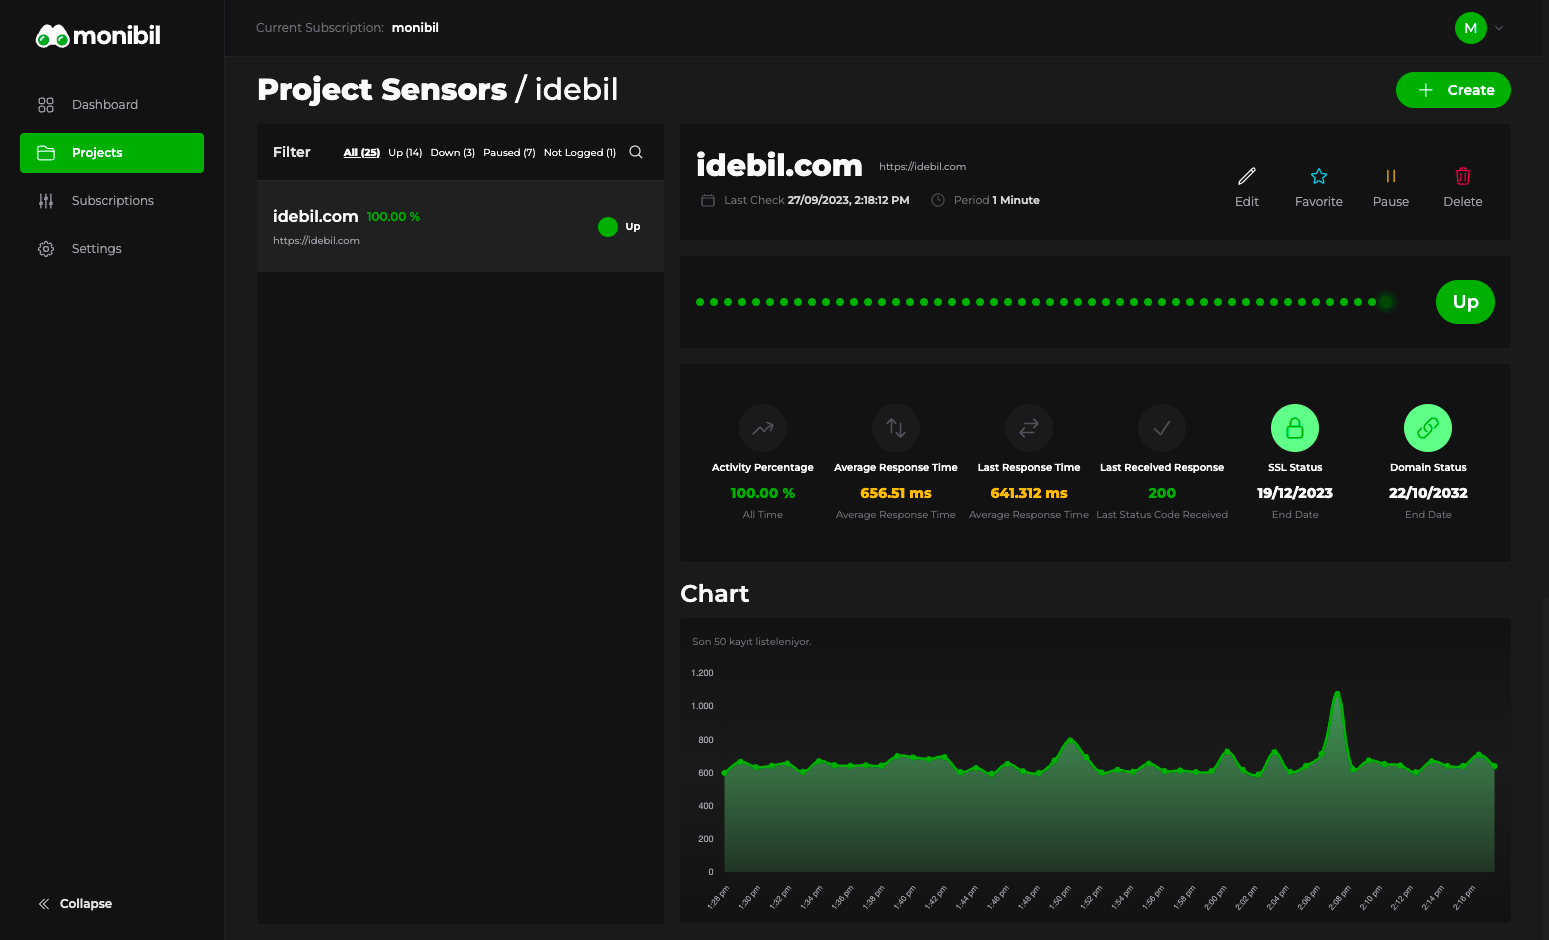Click the latest status dot in timeline

coord(1386,302)
